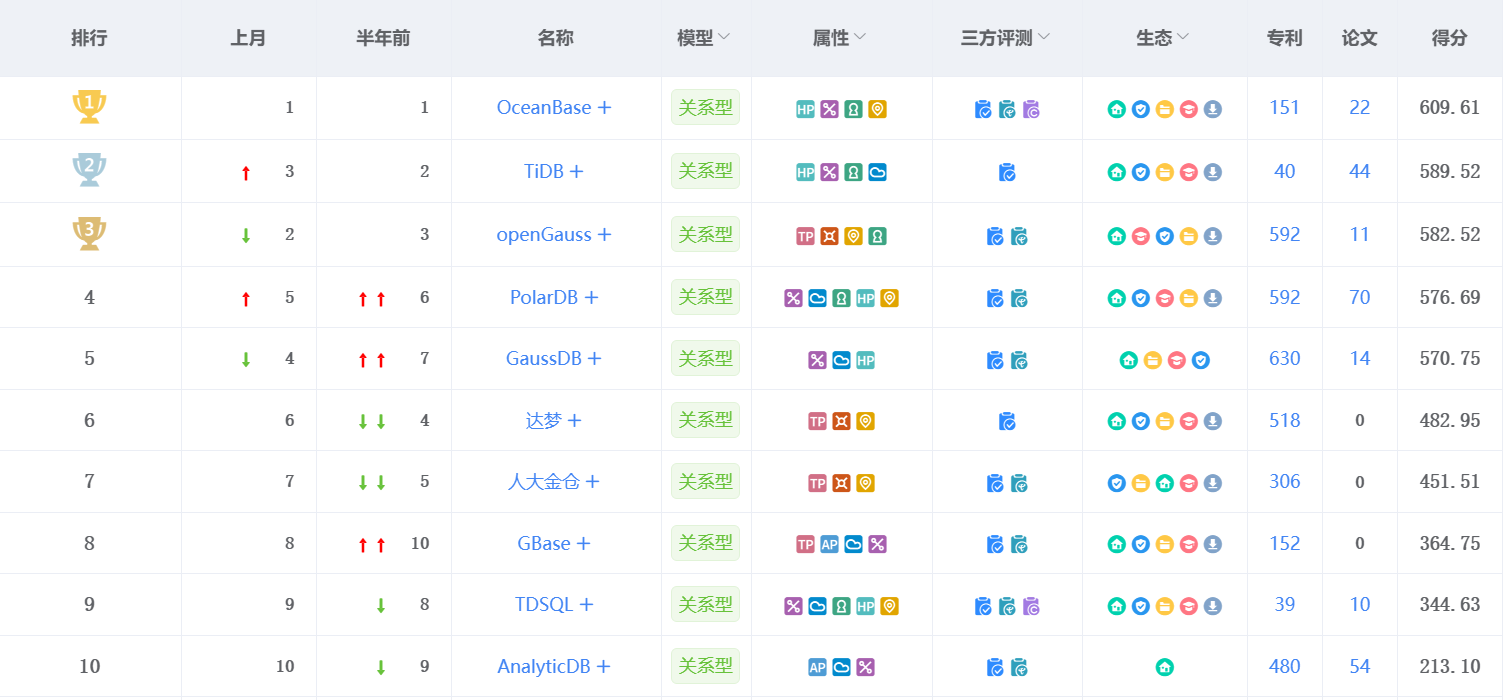The height and width of the screenshot is (700, 1507).
Task: Click the blue cloud icon in TiDB row
Action: [x=877, y=172]
